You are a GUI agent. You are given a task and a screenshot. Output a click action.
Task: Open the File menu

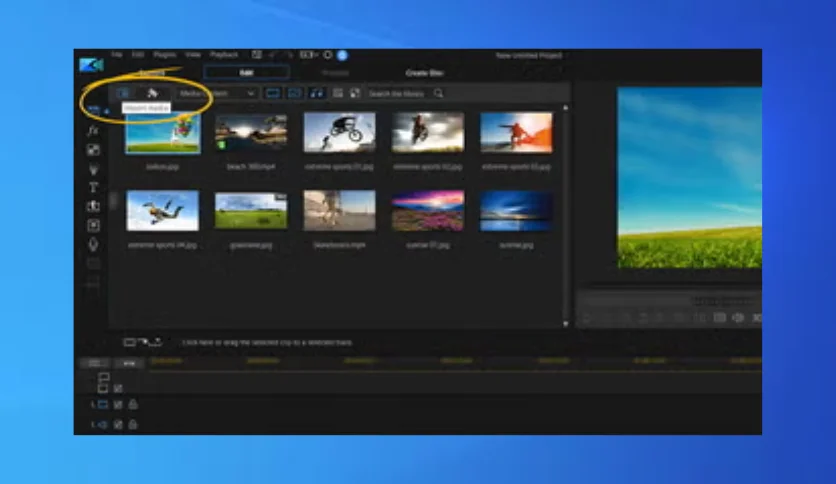pos(117,54)
